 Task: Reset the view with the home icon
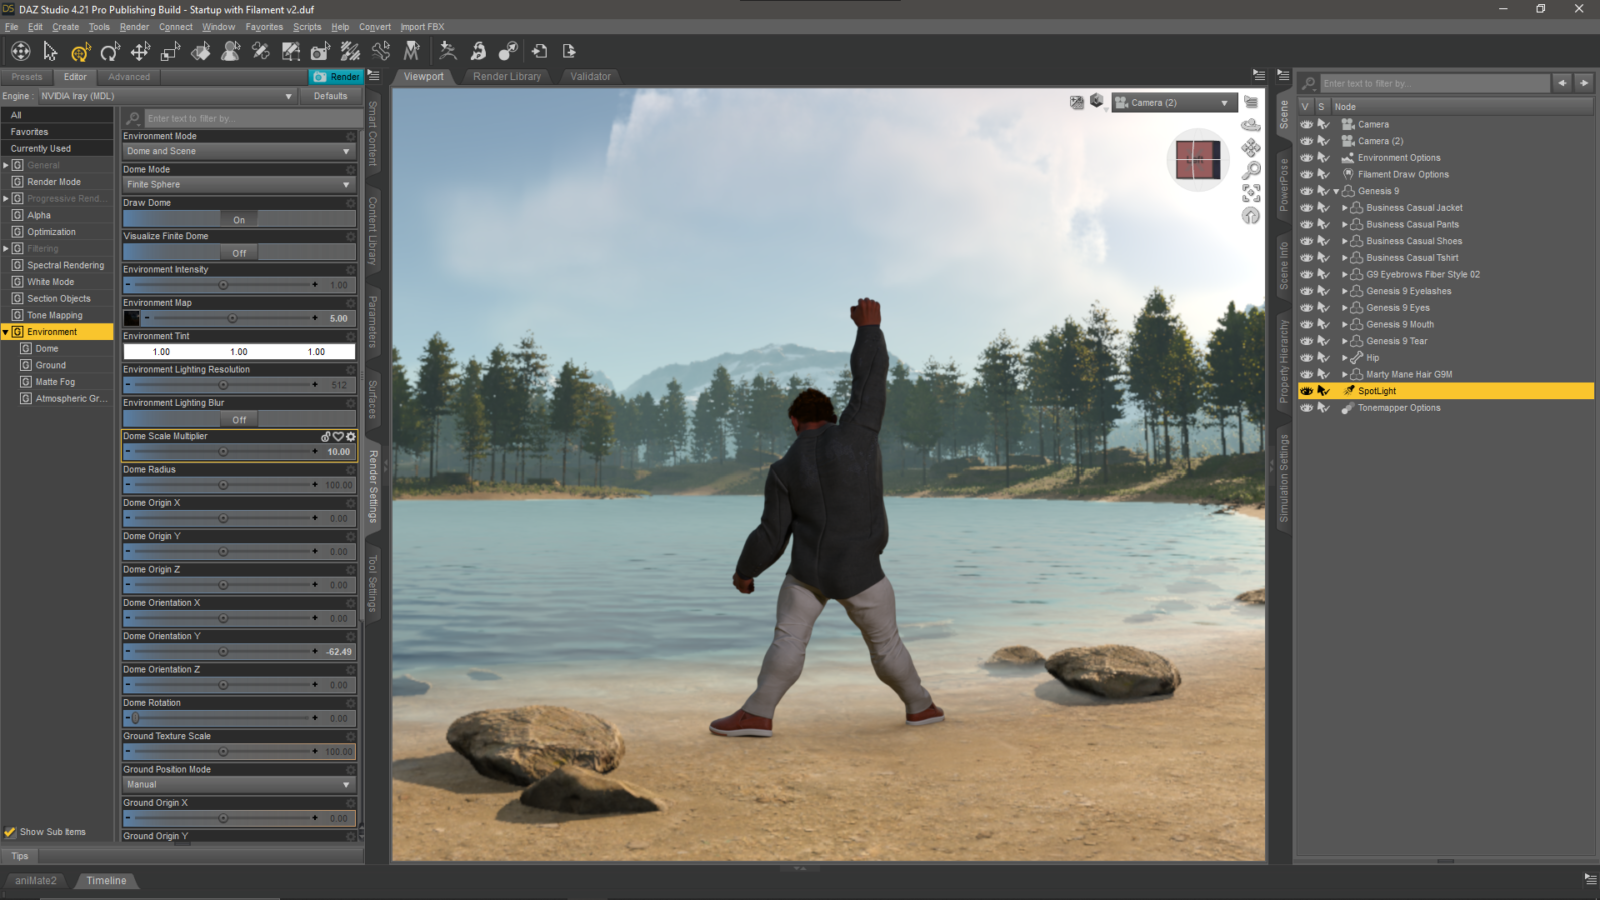[x=1250, y=214]
